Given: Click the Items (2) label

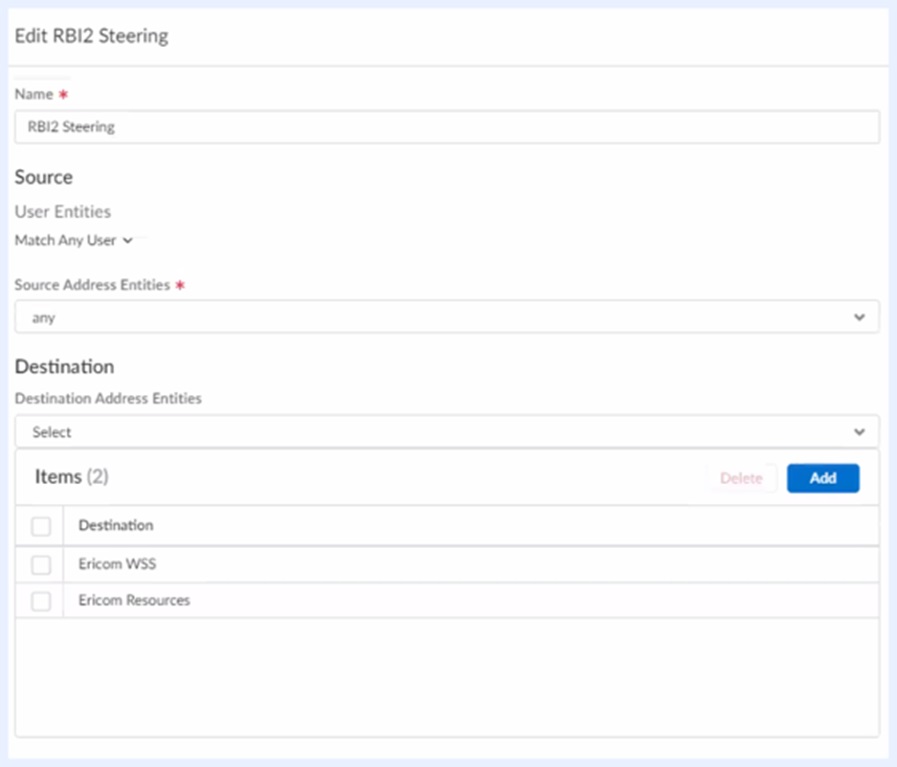Looking at the screenshot, I should pyautogui.click(x=71, y=477).
